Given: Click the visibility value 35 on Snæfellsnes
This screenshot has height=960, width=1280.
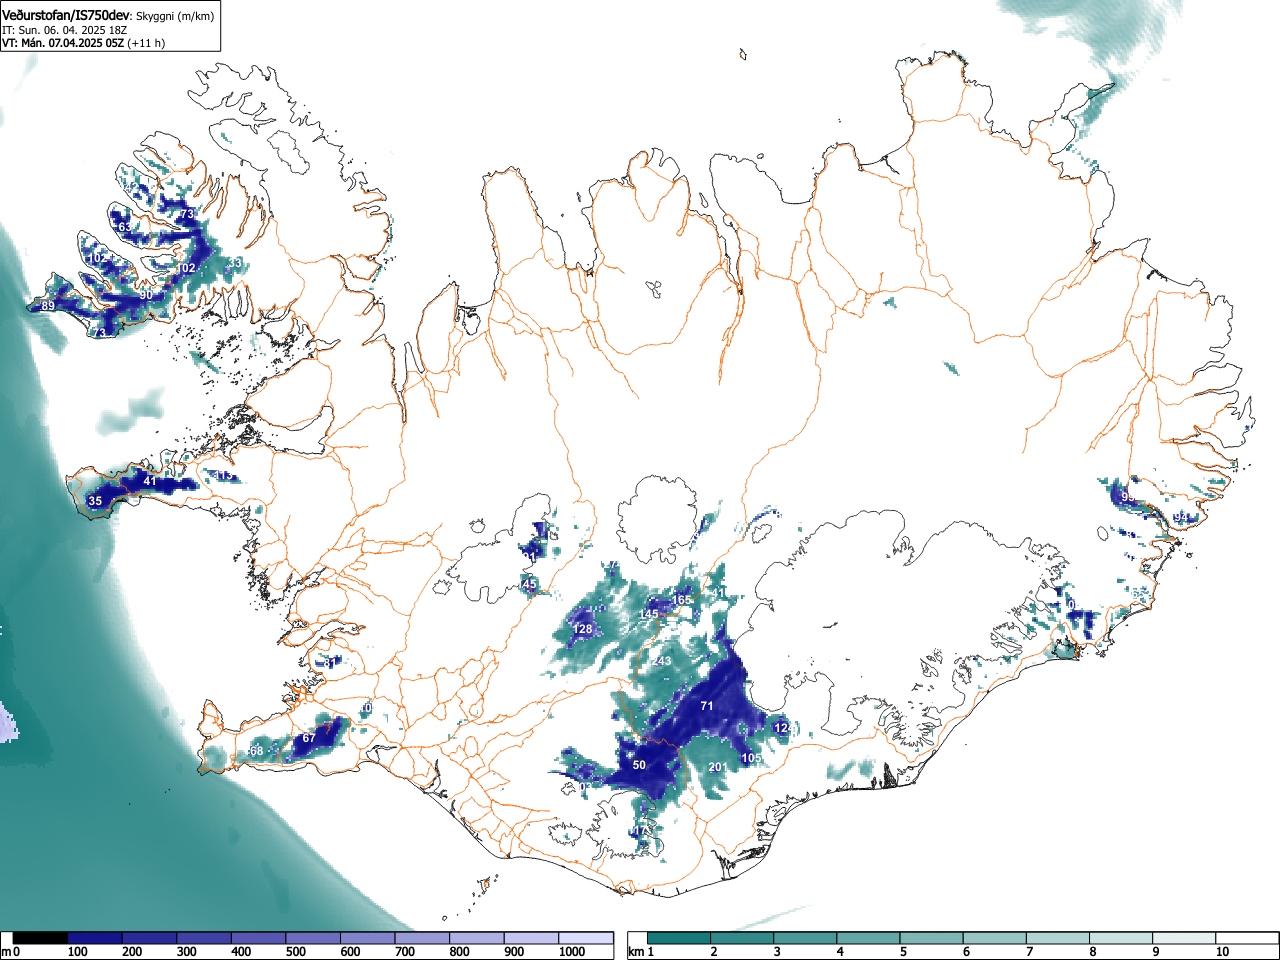Looking at the screenshot, I should [95, 500].
